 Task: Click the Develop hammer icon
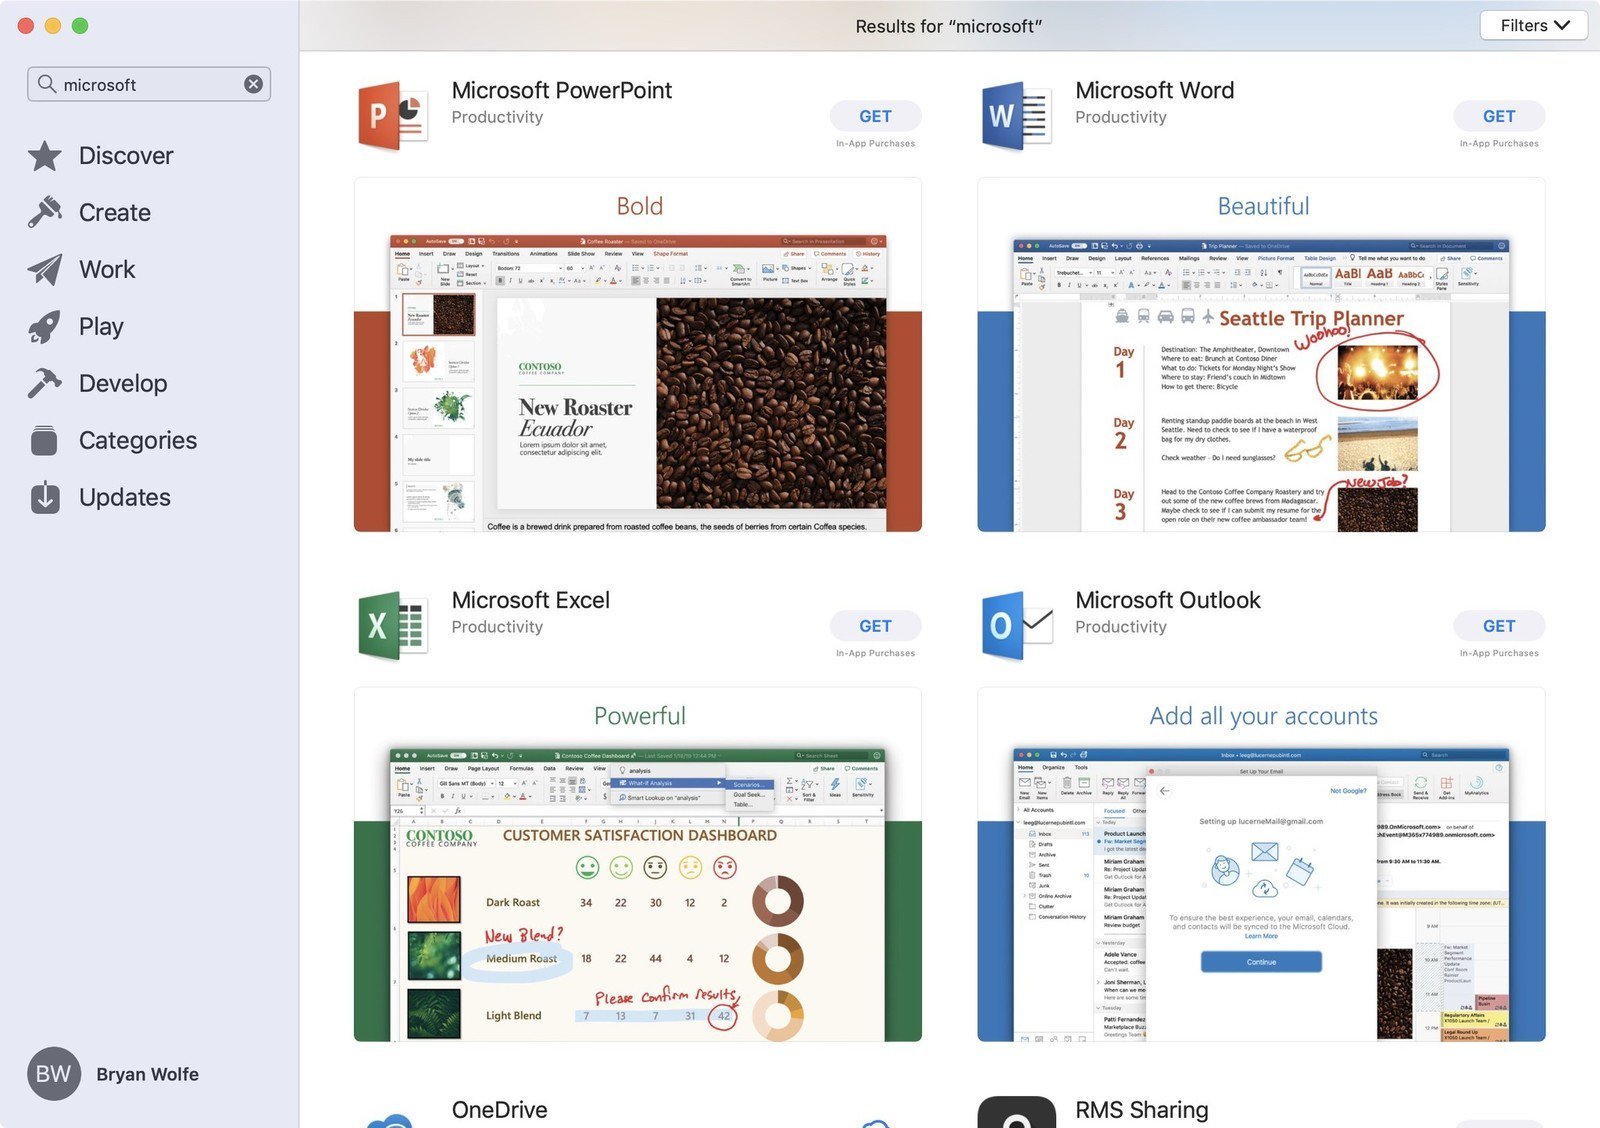45,383
